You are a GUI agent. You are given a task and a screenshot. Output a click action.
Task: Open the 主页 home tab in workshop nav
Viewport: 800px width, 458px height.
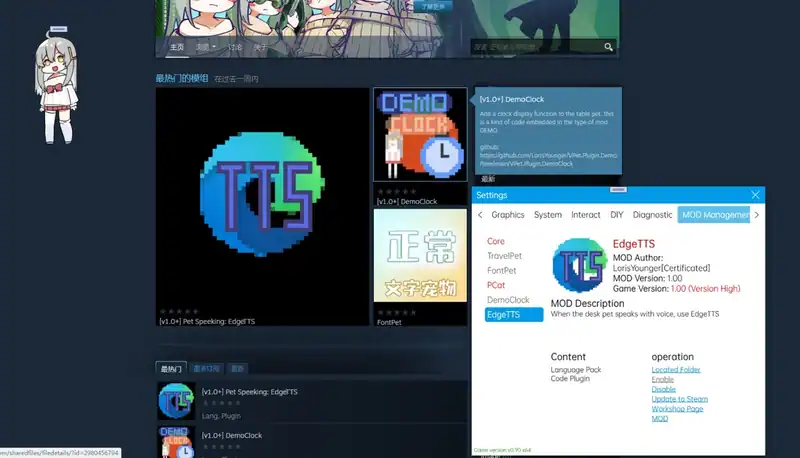click(177, 47)
